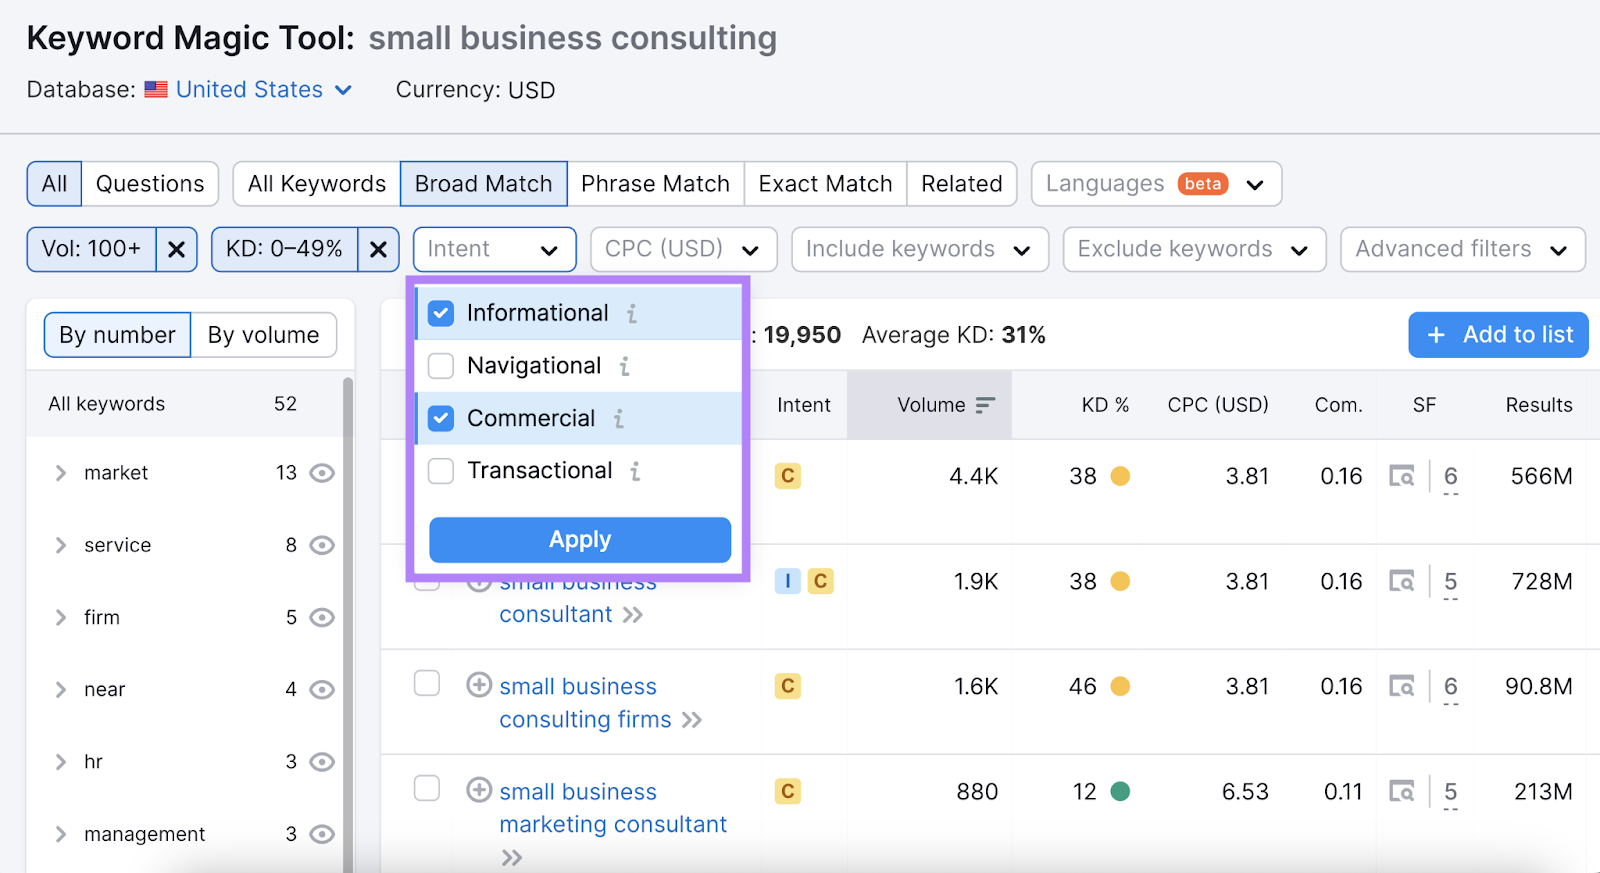Switch grouping to By volume
This screenshot has height=873, width=1600.
point(264,335)
